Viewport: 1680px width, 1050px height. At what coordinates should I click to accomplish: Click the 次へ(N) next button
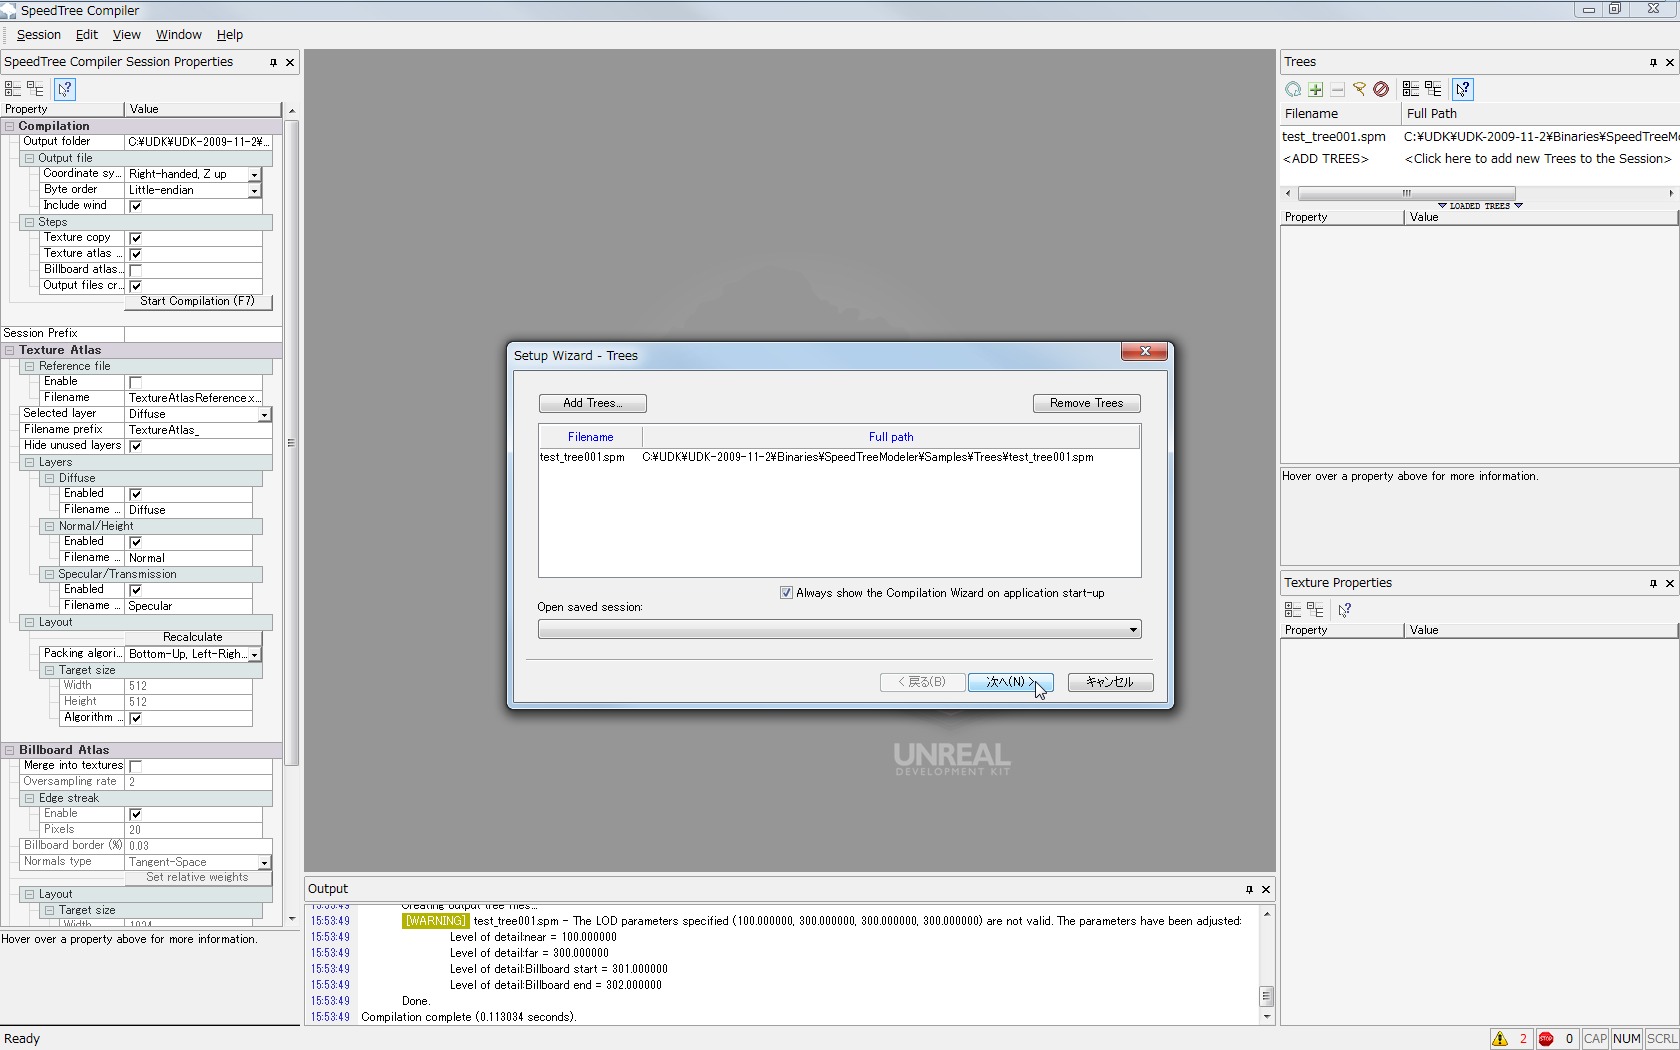point(1010,682)
